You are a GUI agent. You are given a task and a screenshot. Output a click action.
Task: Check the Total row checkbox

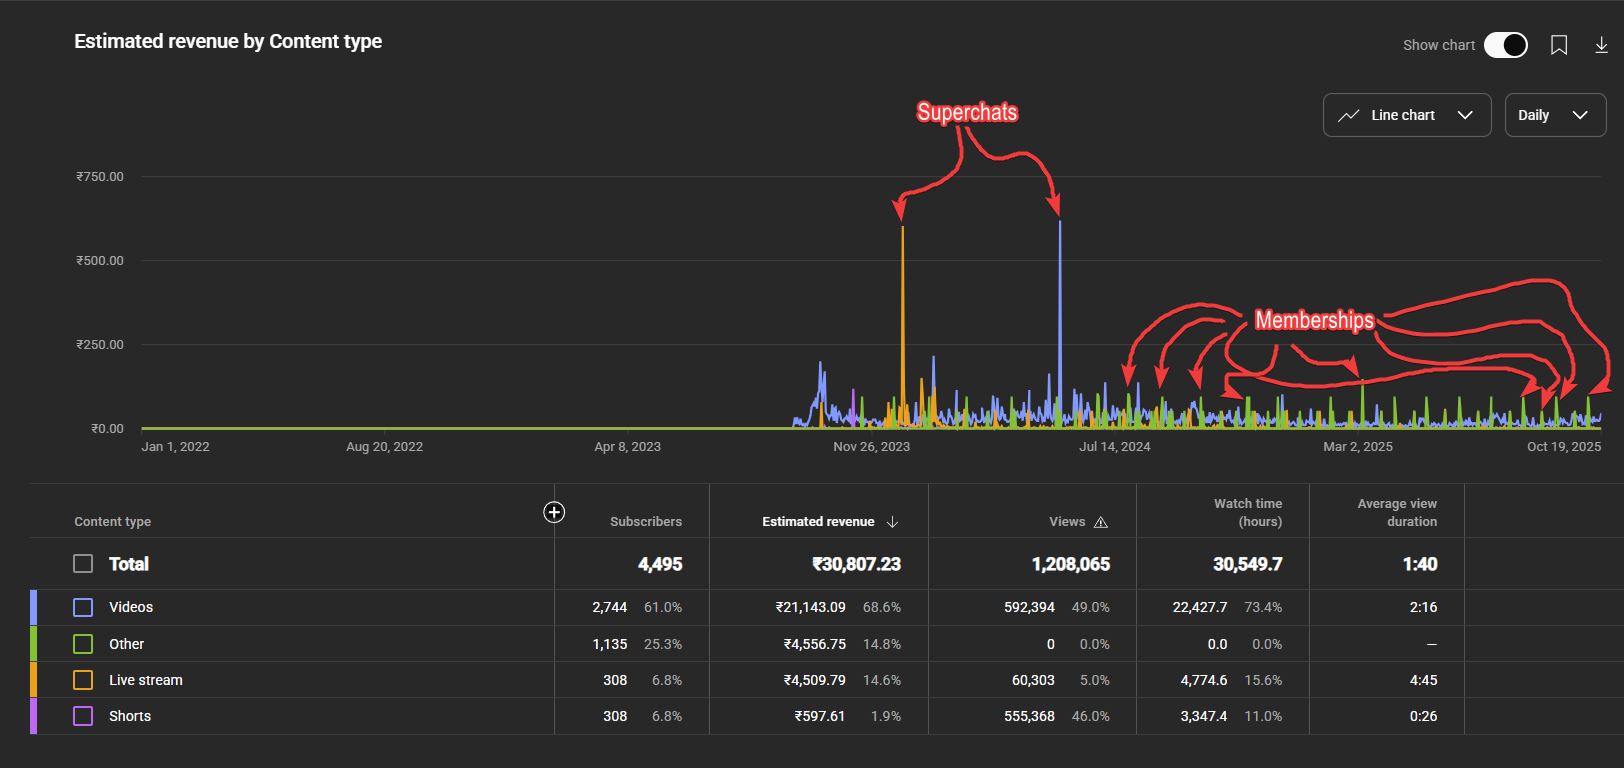tap(83, 564)
